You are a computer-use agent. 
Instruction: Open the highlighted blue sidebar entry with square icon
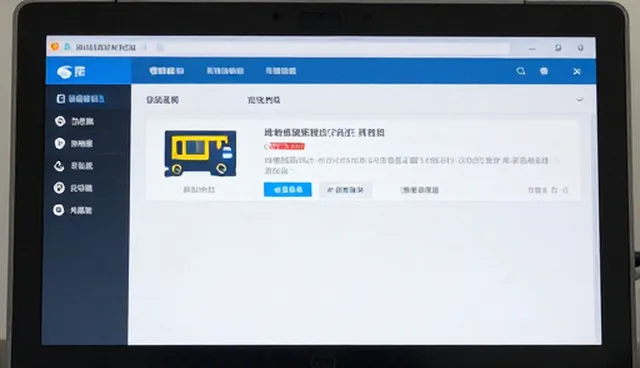click(80, 99)
